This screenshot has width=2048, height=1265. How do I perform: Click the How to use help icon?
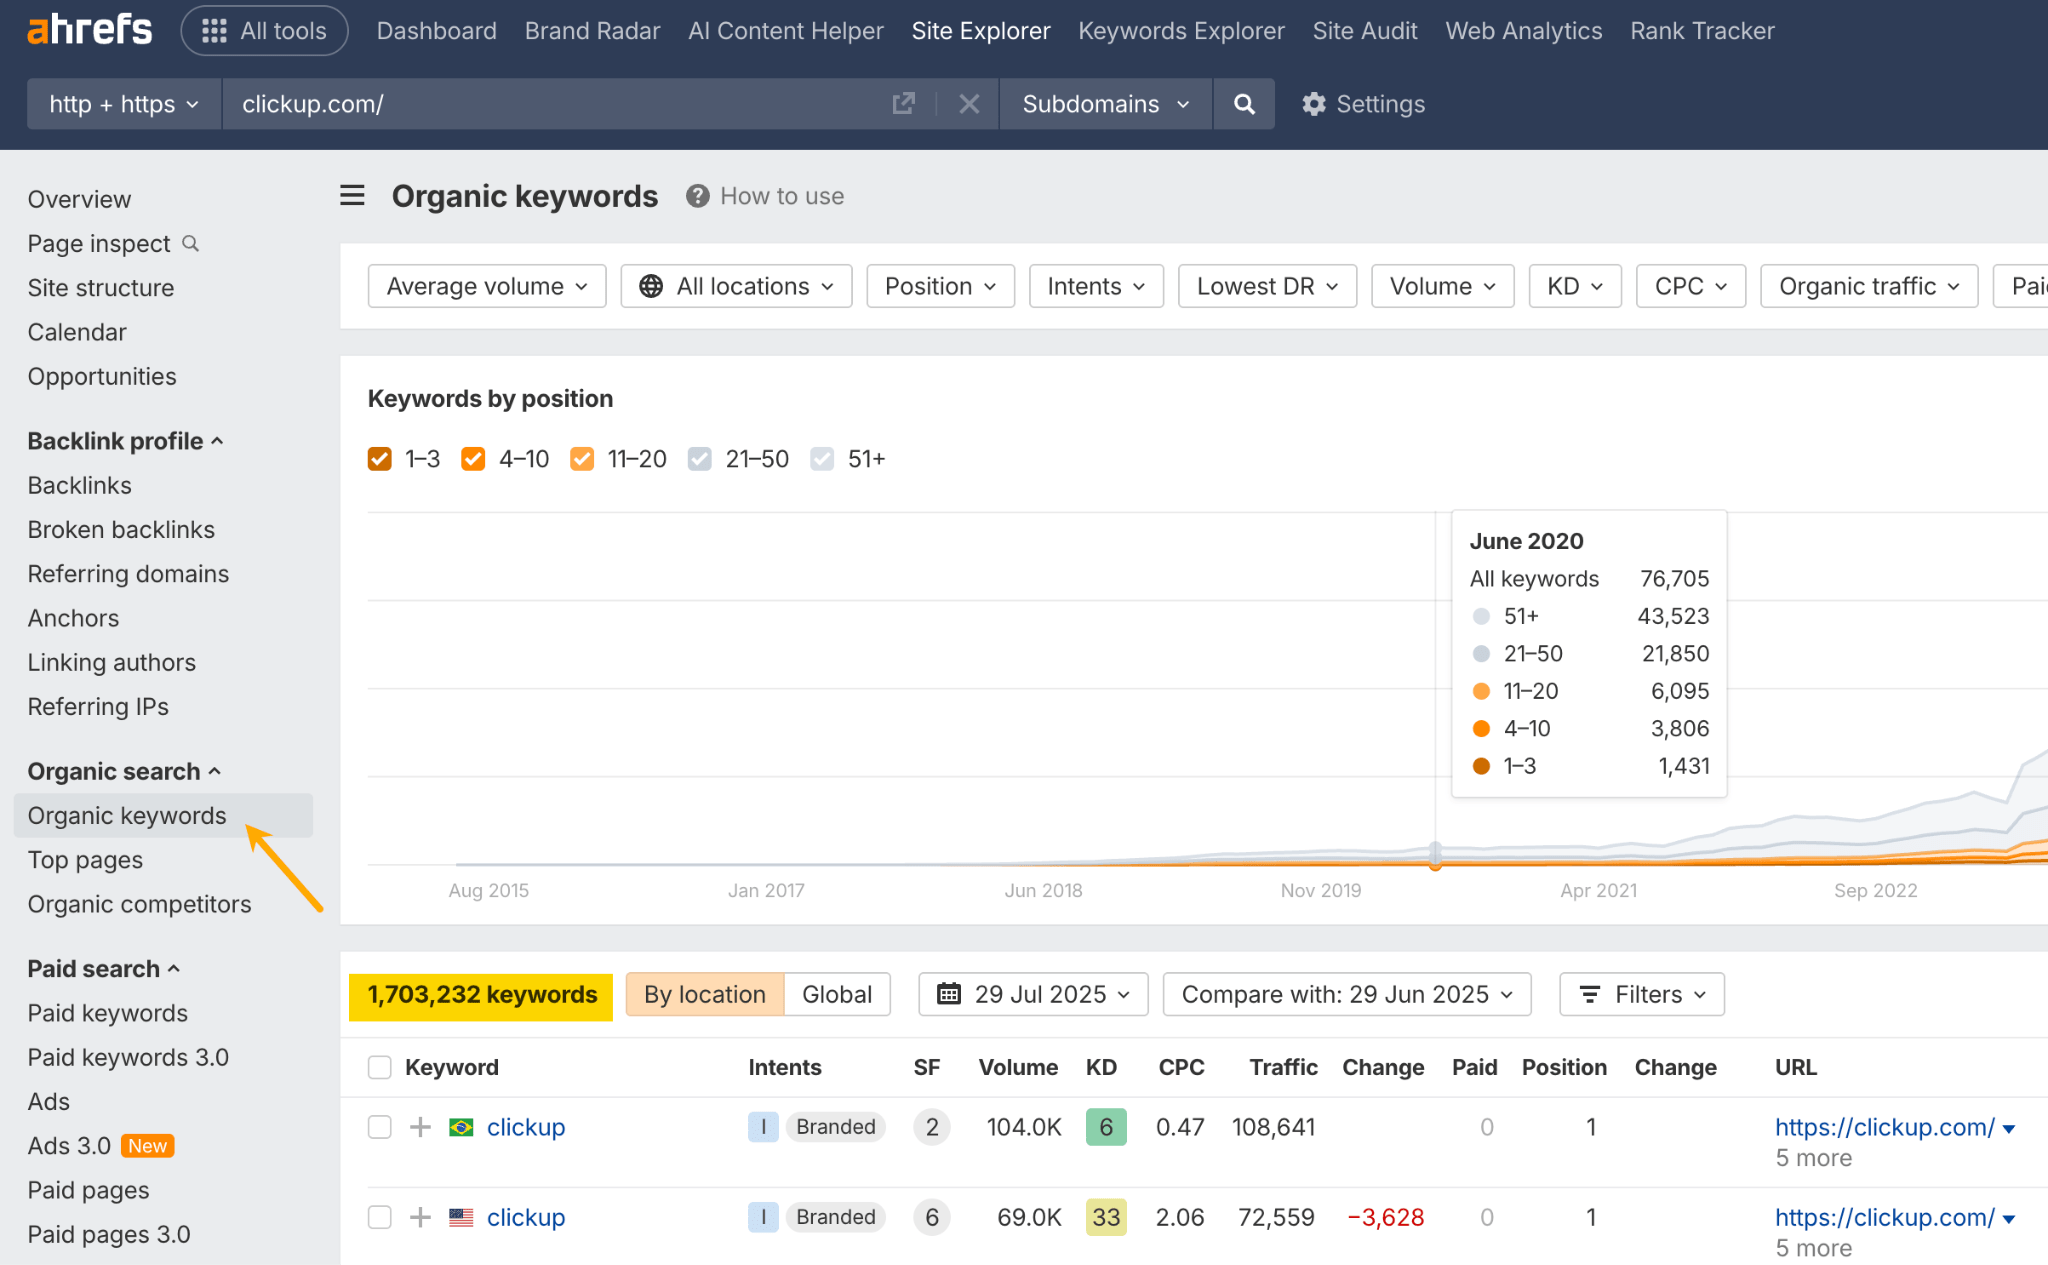point(698,196)
